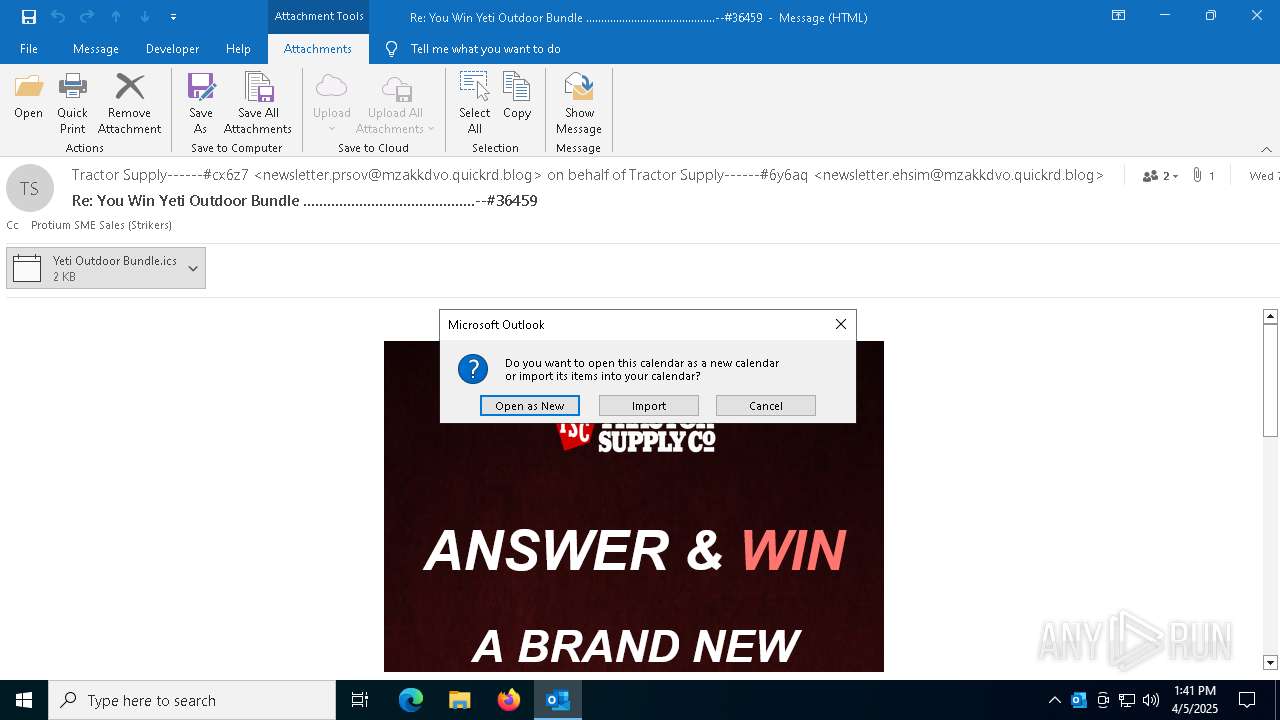This screenshot has width=1280, height=720.
Task: Close the Microsoft Outlook dialog
Action: click(x=840, y=324)
